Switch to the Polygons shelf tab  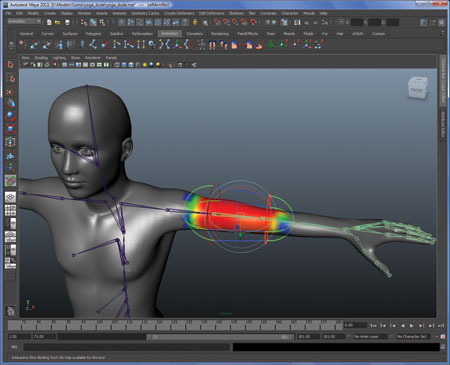coord(94,34)
